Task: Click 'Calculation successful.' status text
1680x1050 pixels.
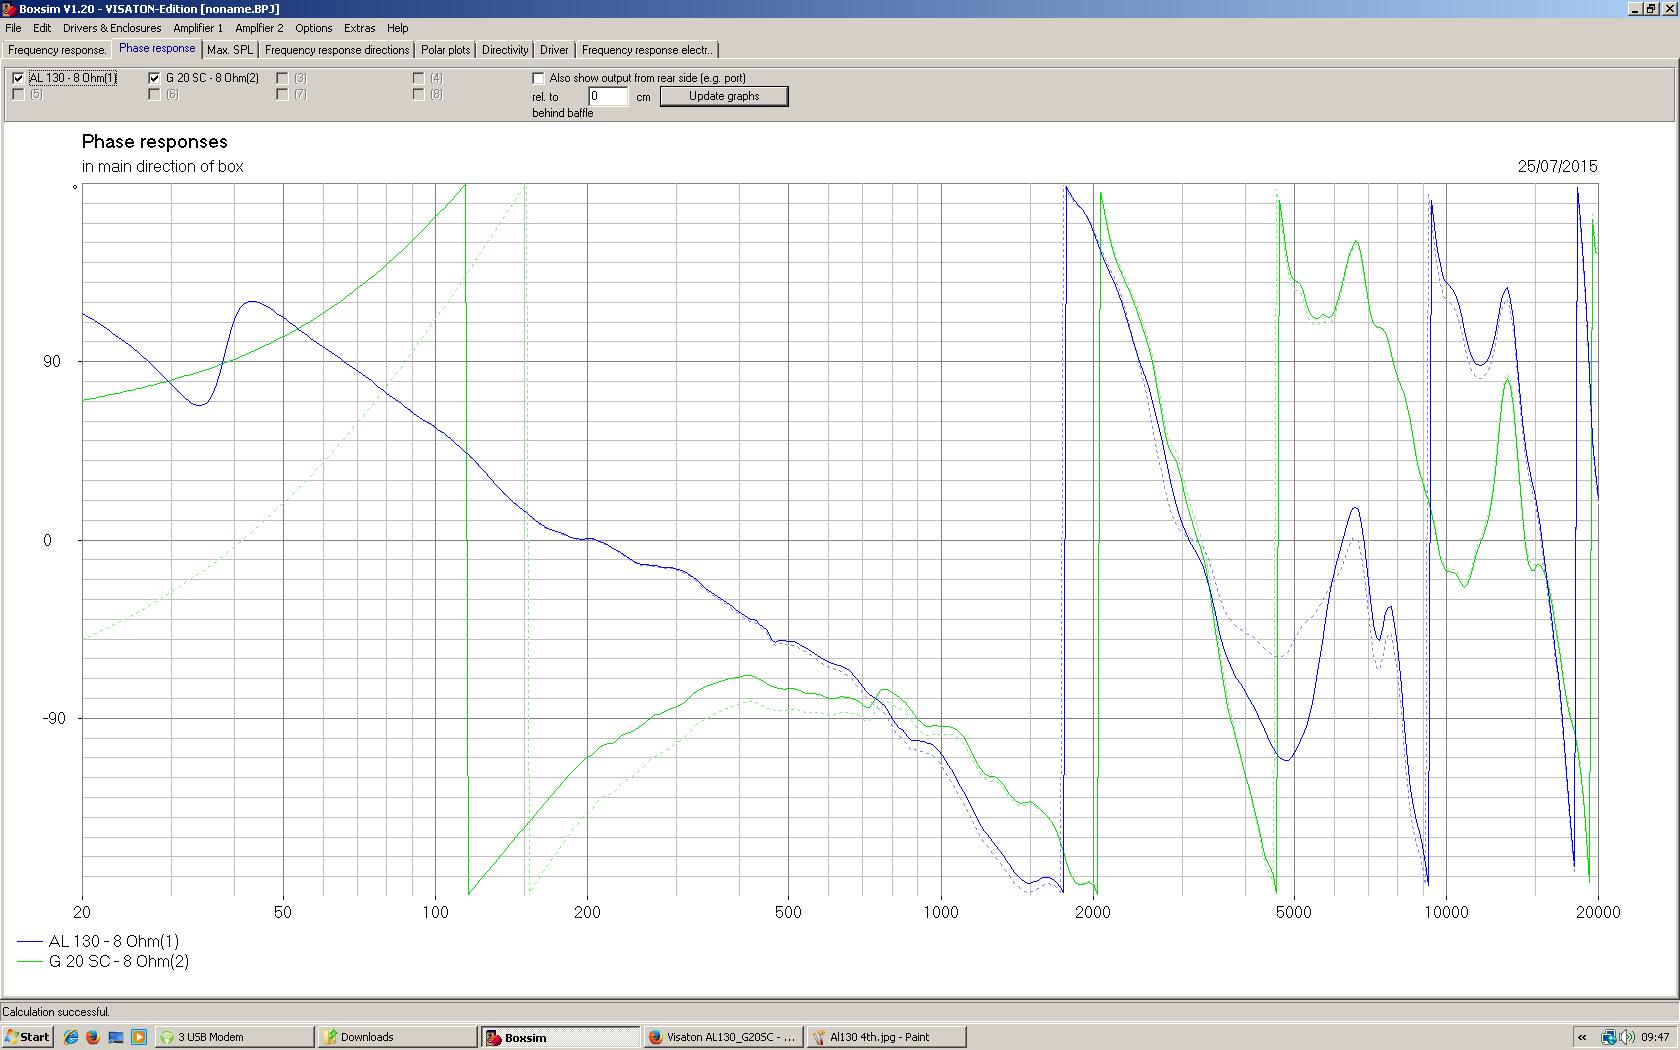Action: tap(56, 1012)
